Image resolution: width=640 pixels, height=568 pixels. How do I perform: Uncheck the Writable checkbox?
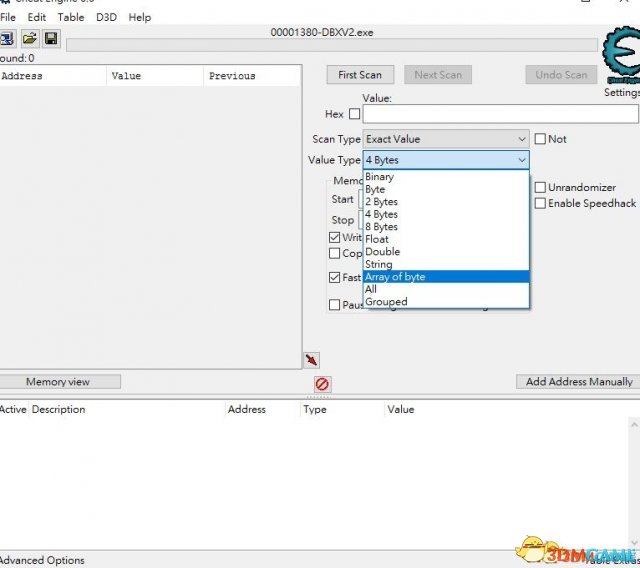pyautogui.click(x=334, y=237)
